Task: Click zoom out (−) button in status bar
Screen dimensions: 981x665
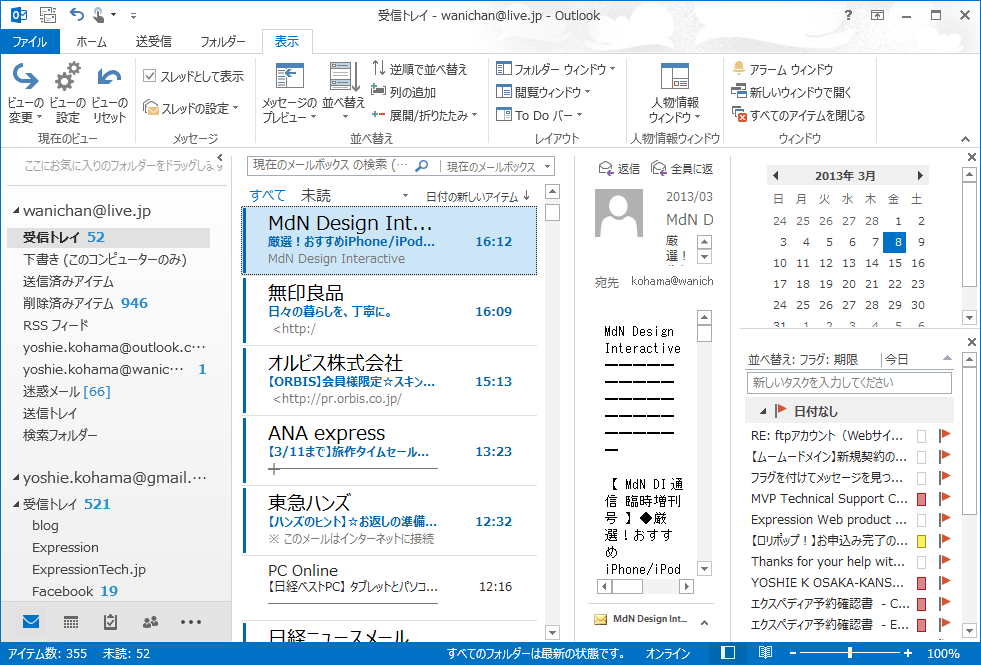Action: point(793,653)
